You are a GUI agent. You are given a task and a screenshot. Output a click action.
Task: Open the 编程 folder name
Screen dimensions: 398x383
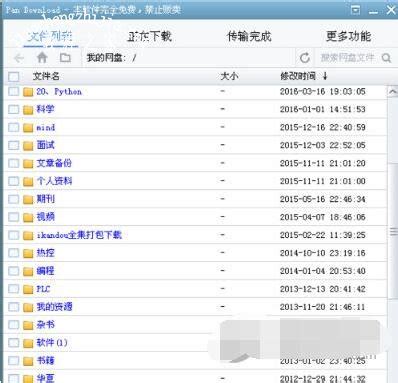[x=45, y=271]
